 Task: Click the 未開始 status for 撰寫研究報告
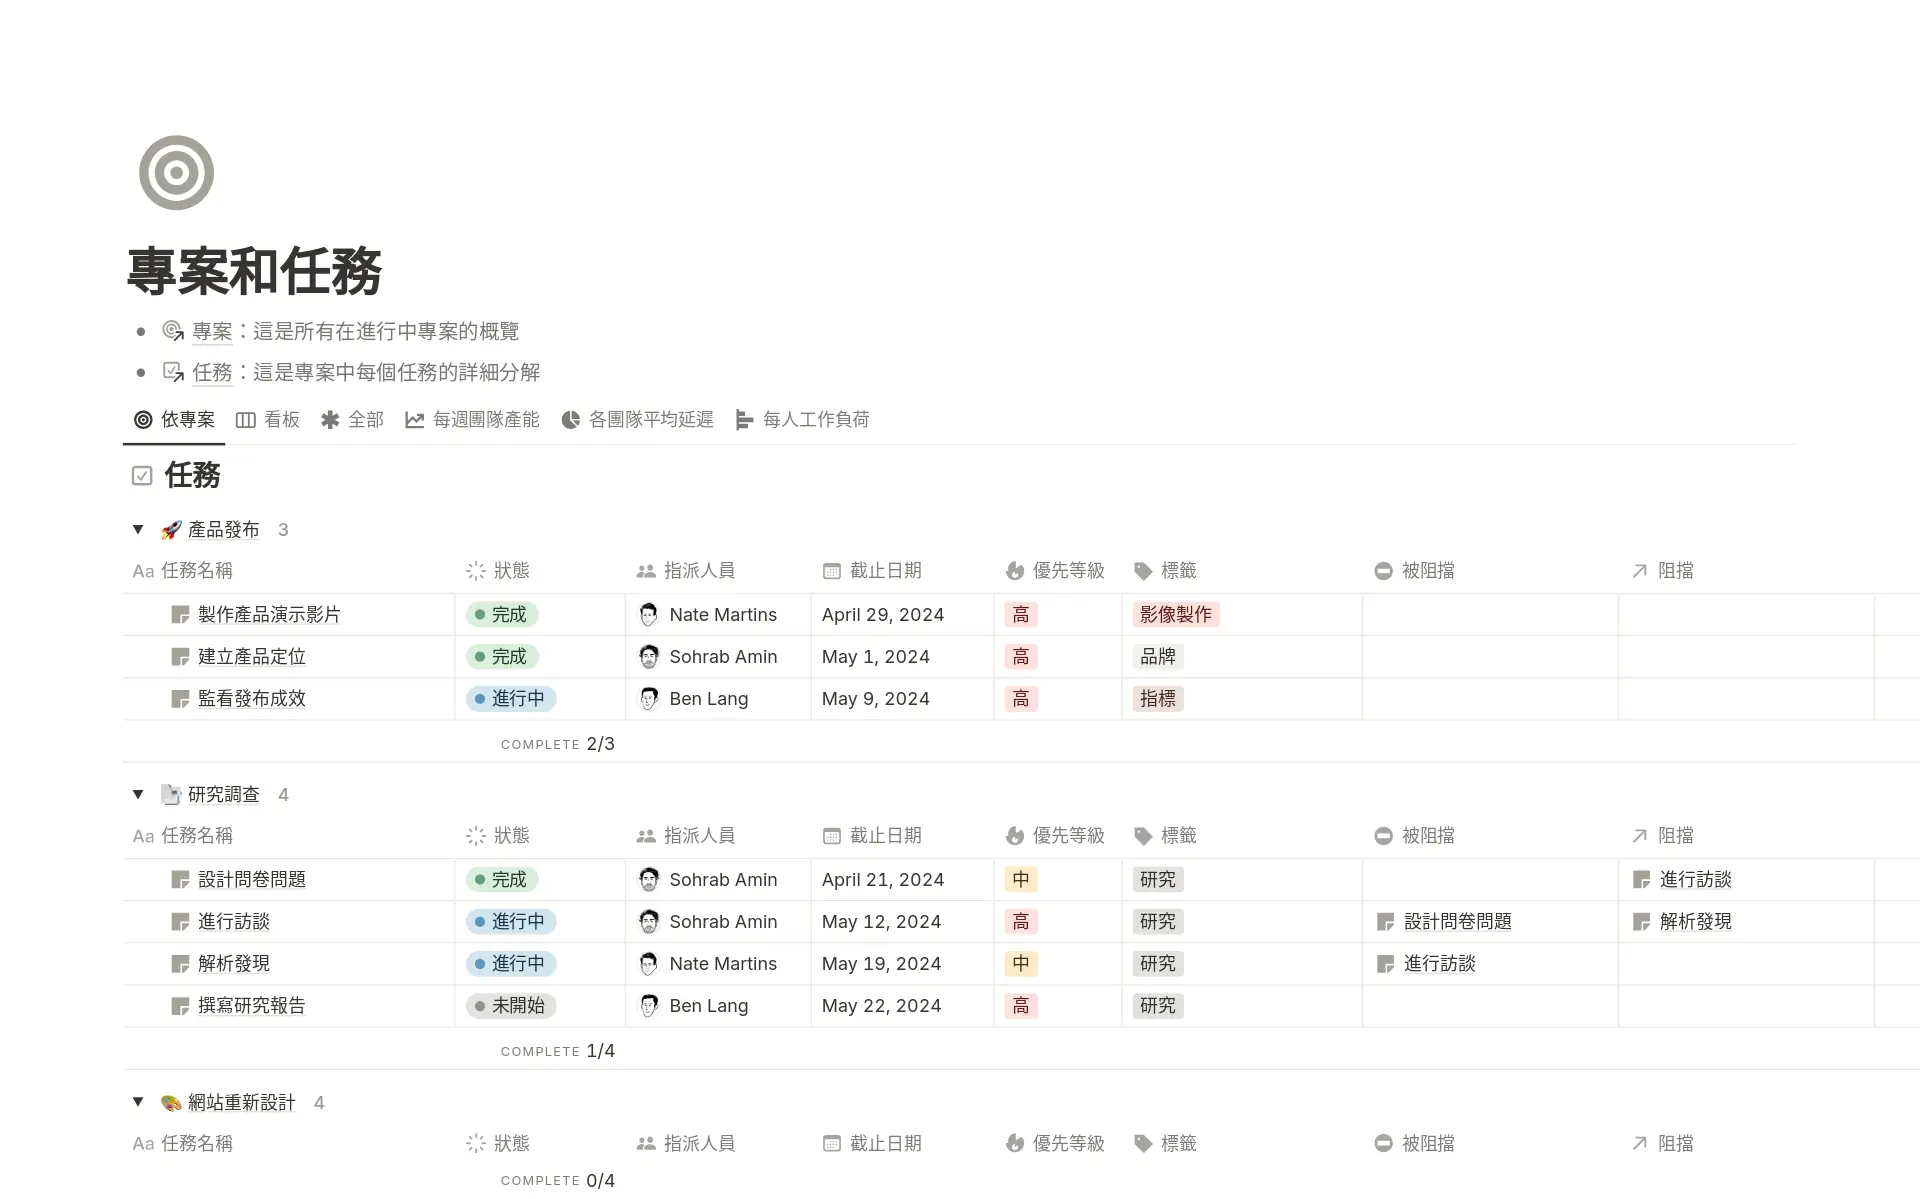tap(511, 1005)
